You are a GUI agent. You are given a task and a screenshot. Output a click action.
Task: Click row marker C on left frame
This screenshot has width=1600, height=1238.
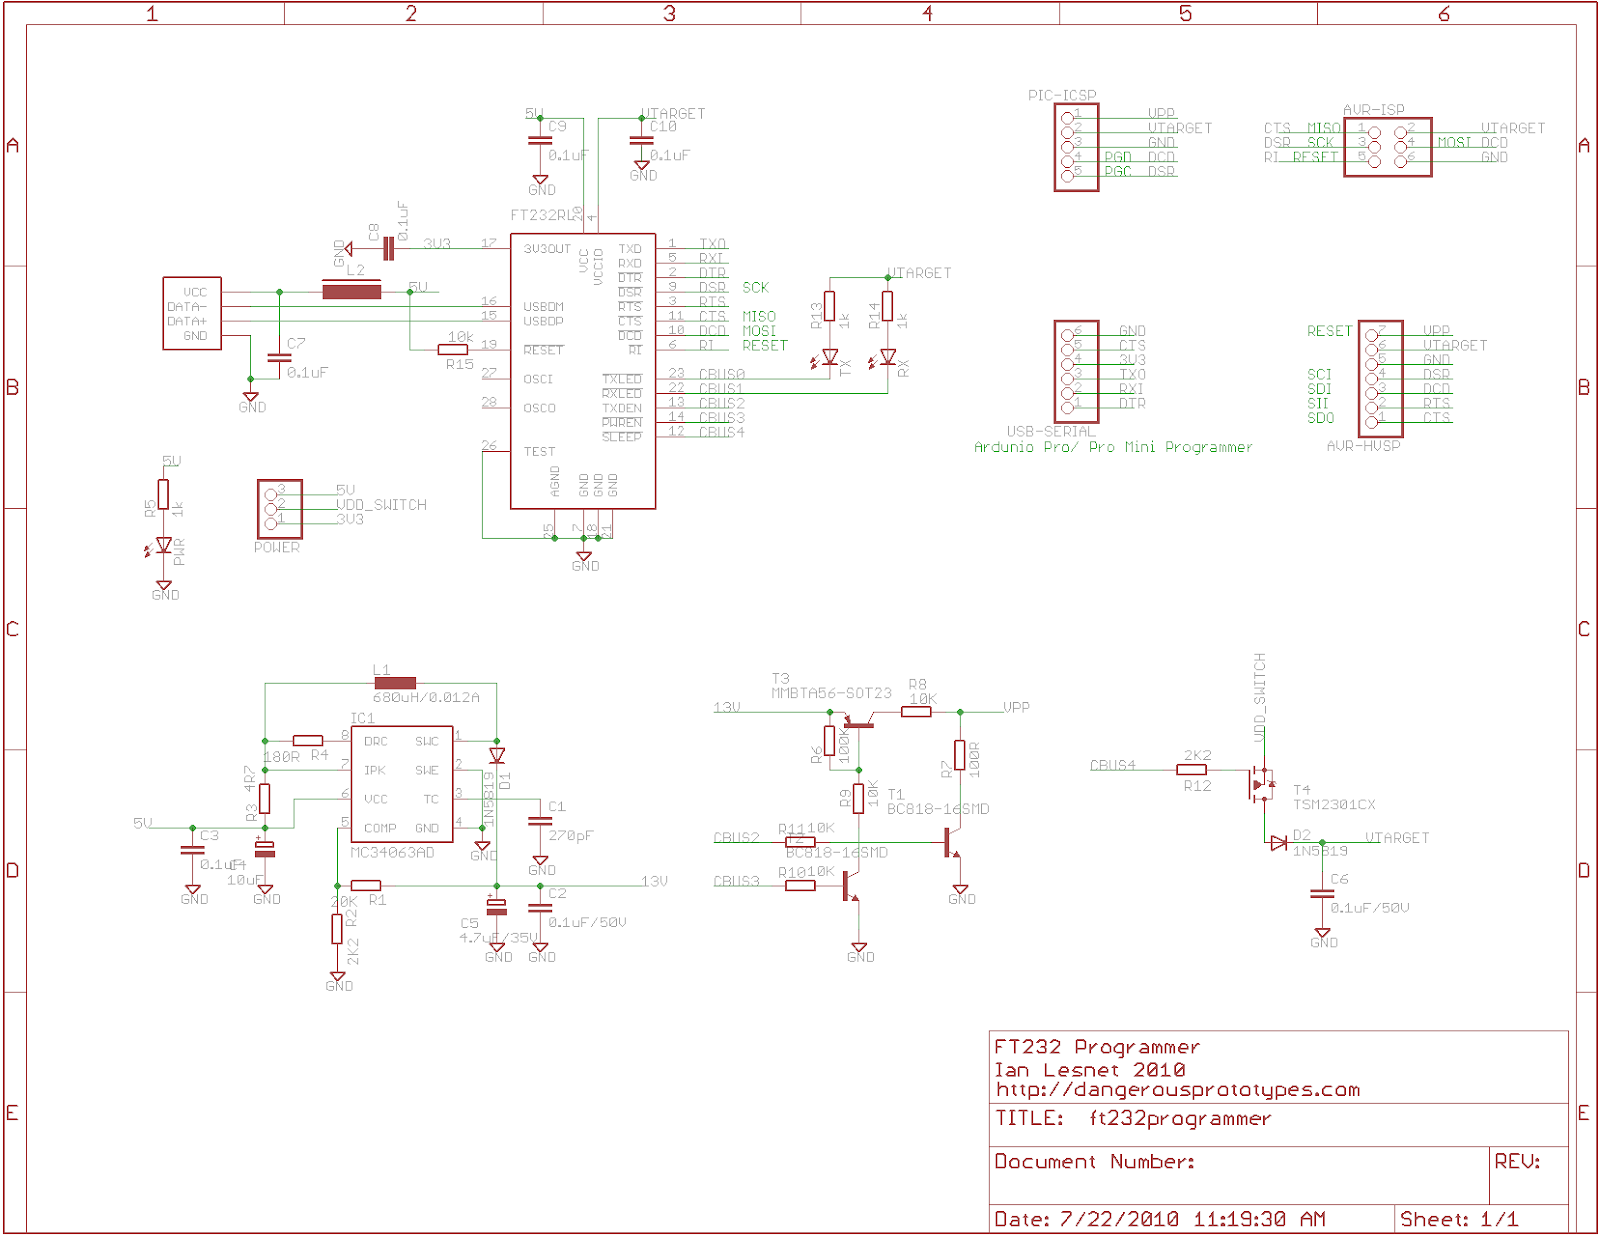pos(12,629)
